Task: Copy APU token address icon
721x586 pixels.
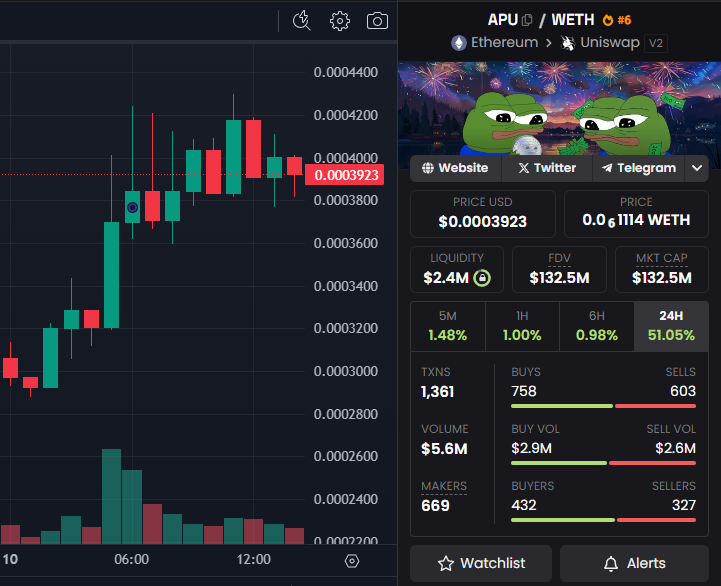Action: pos(527,20)
